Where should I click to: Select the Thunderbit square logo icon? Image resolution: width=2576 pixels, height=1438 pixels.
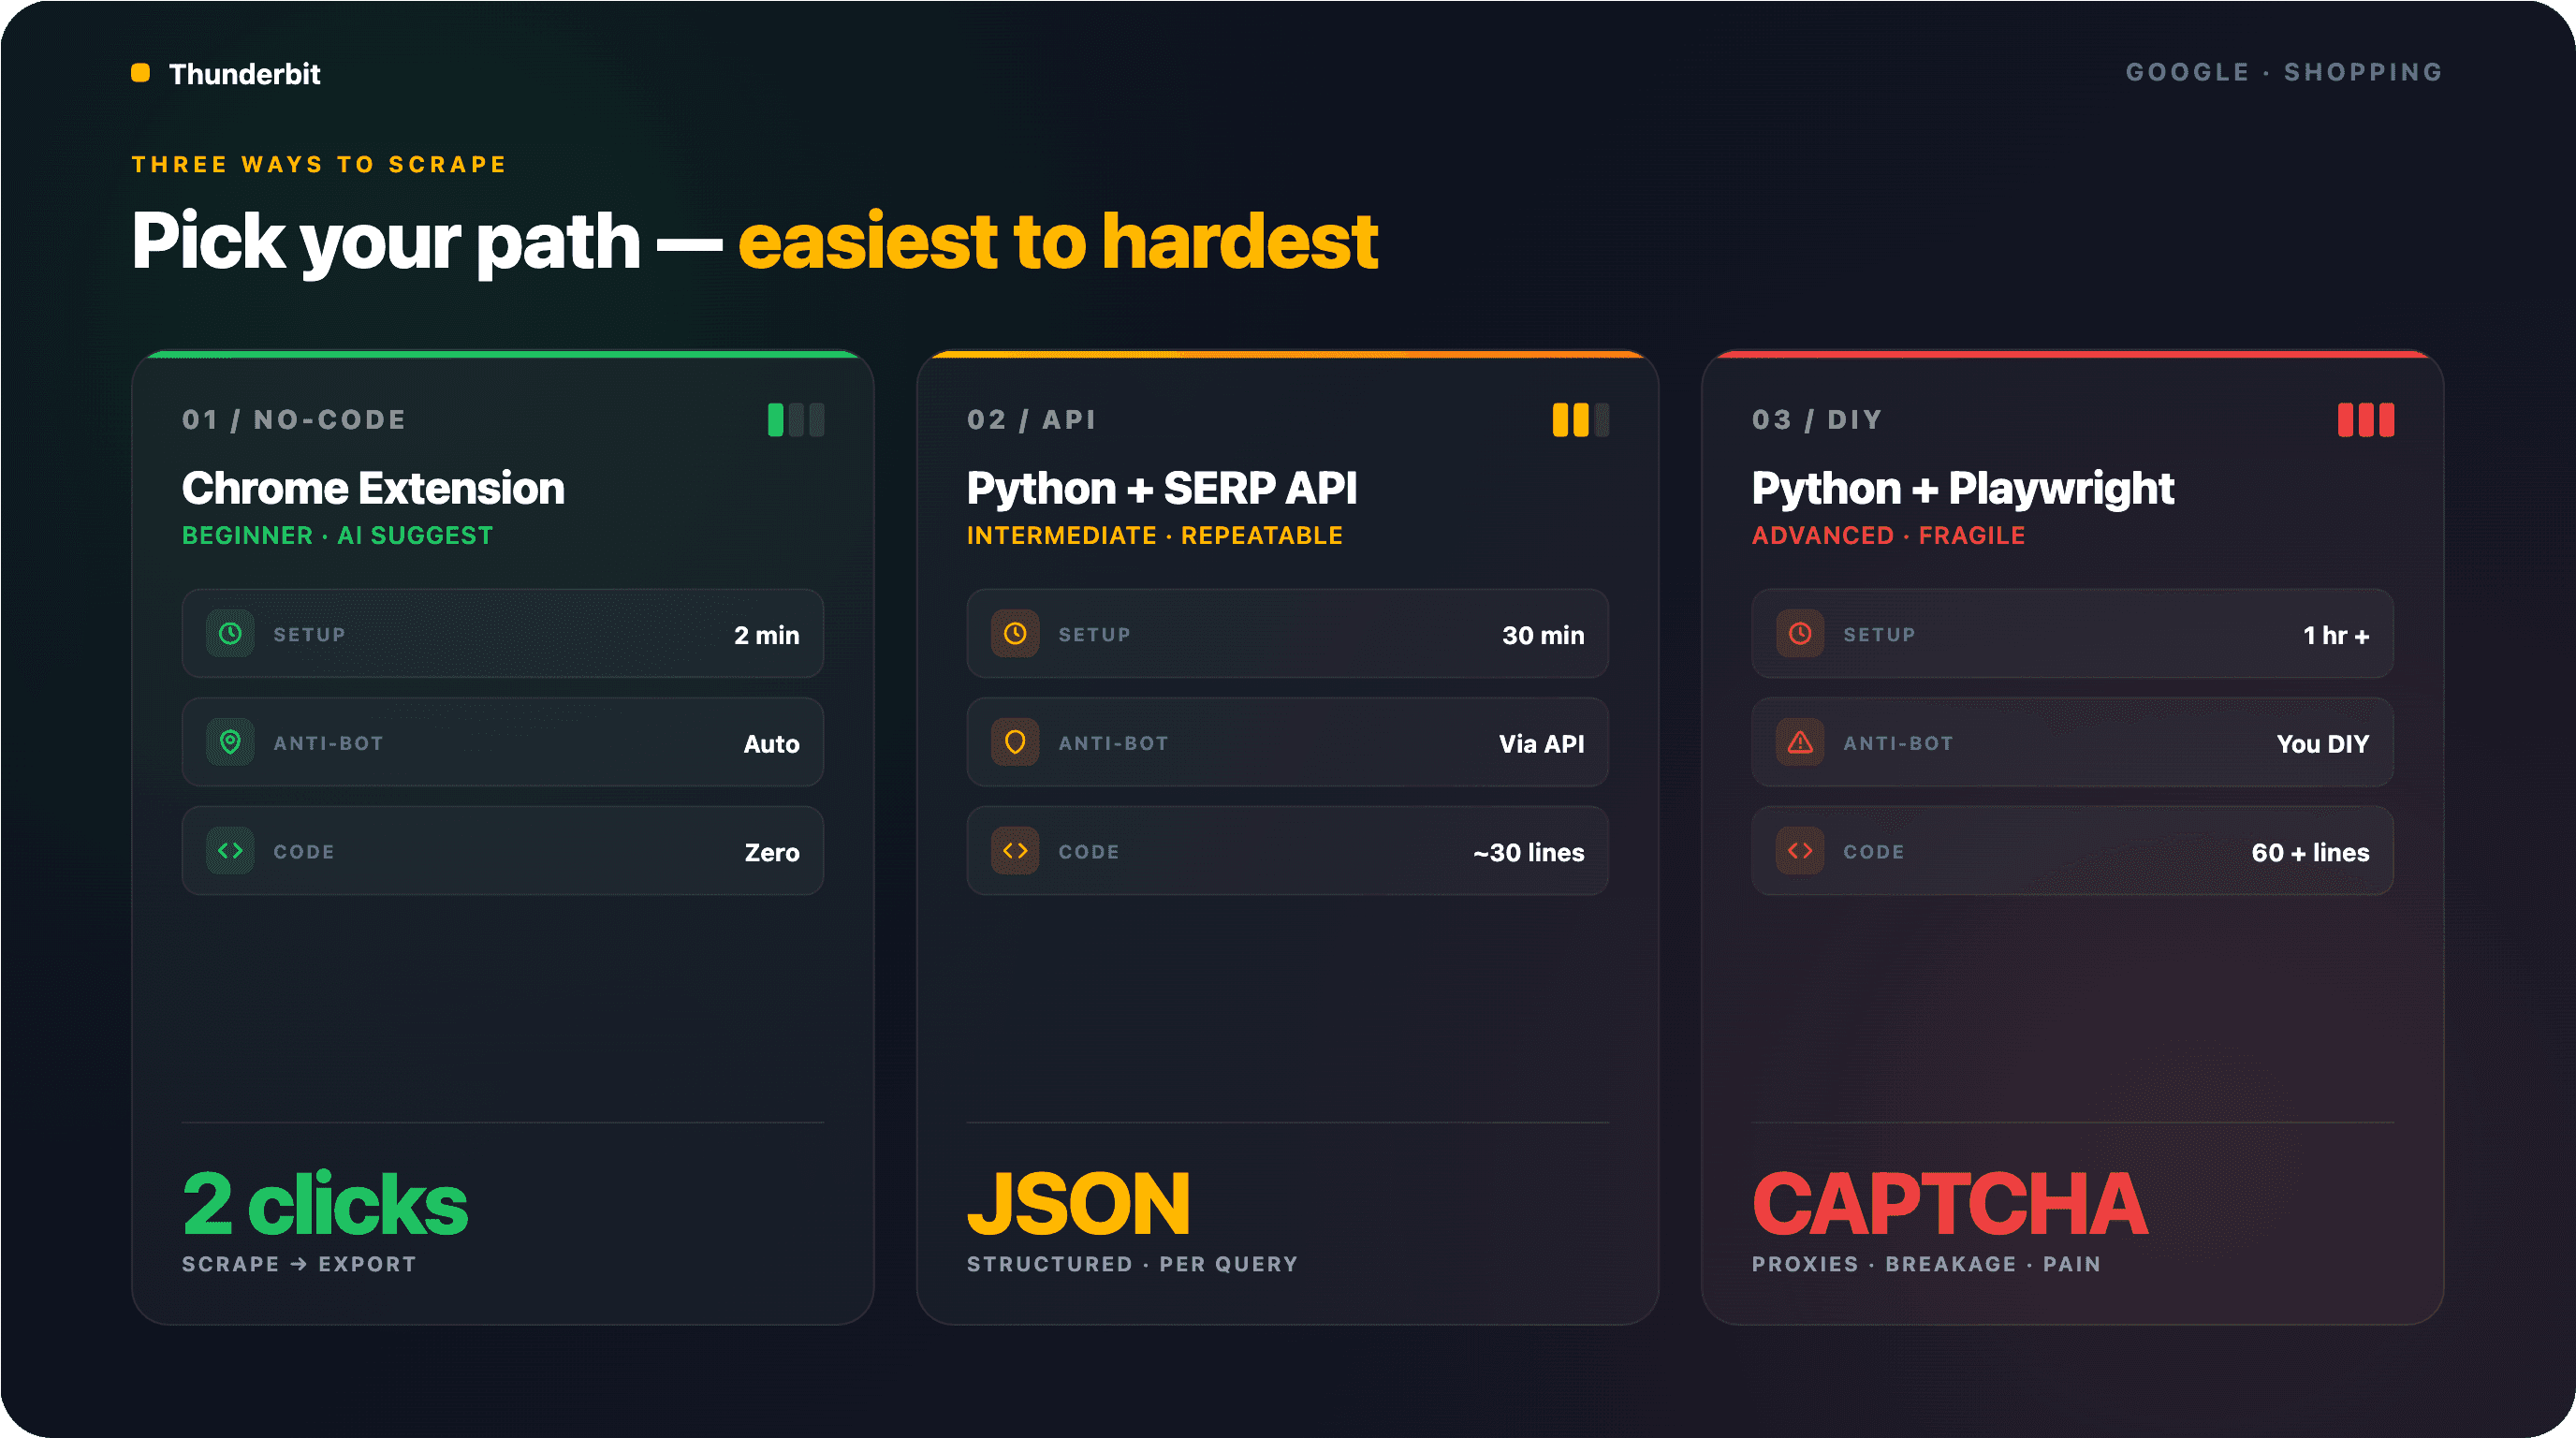[140, 72]
